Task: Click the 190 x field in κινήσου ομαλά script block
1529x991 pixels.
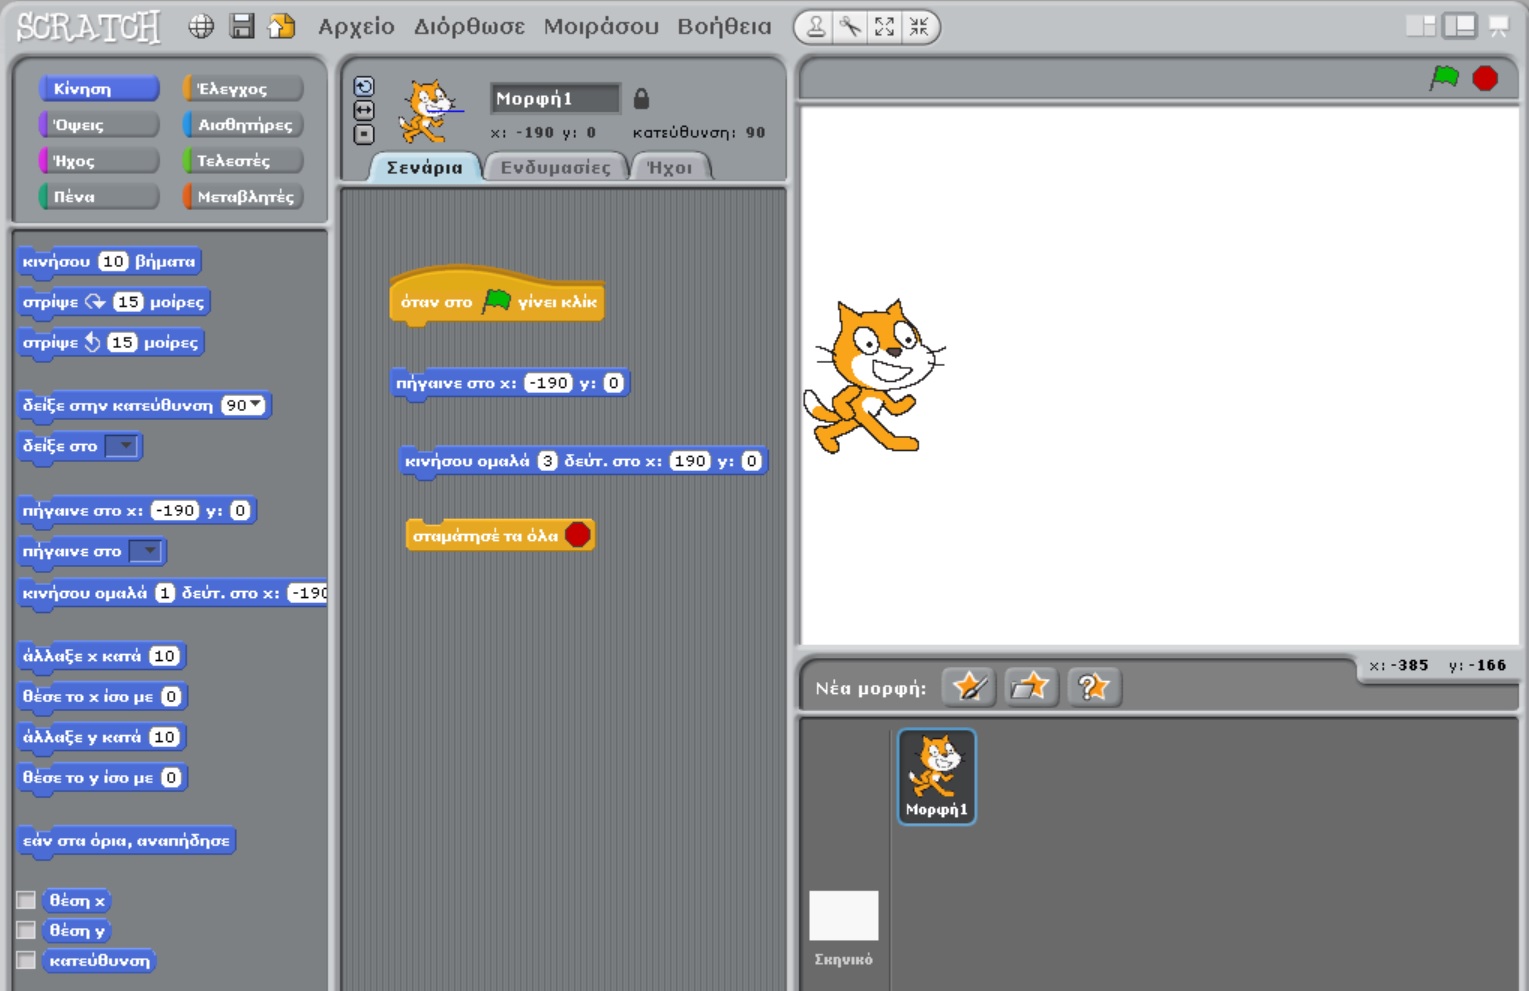Action: 690,461
